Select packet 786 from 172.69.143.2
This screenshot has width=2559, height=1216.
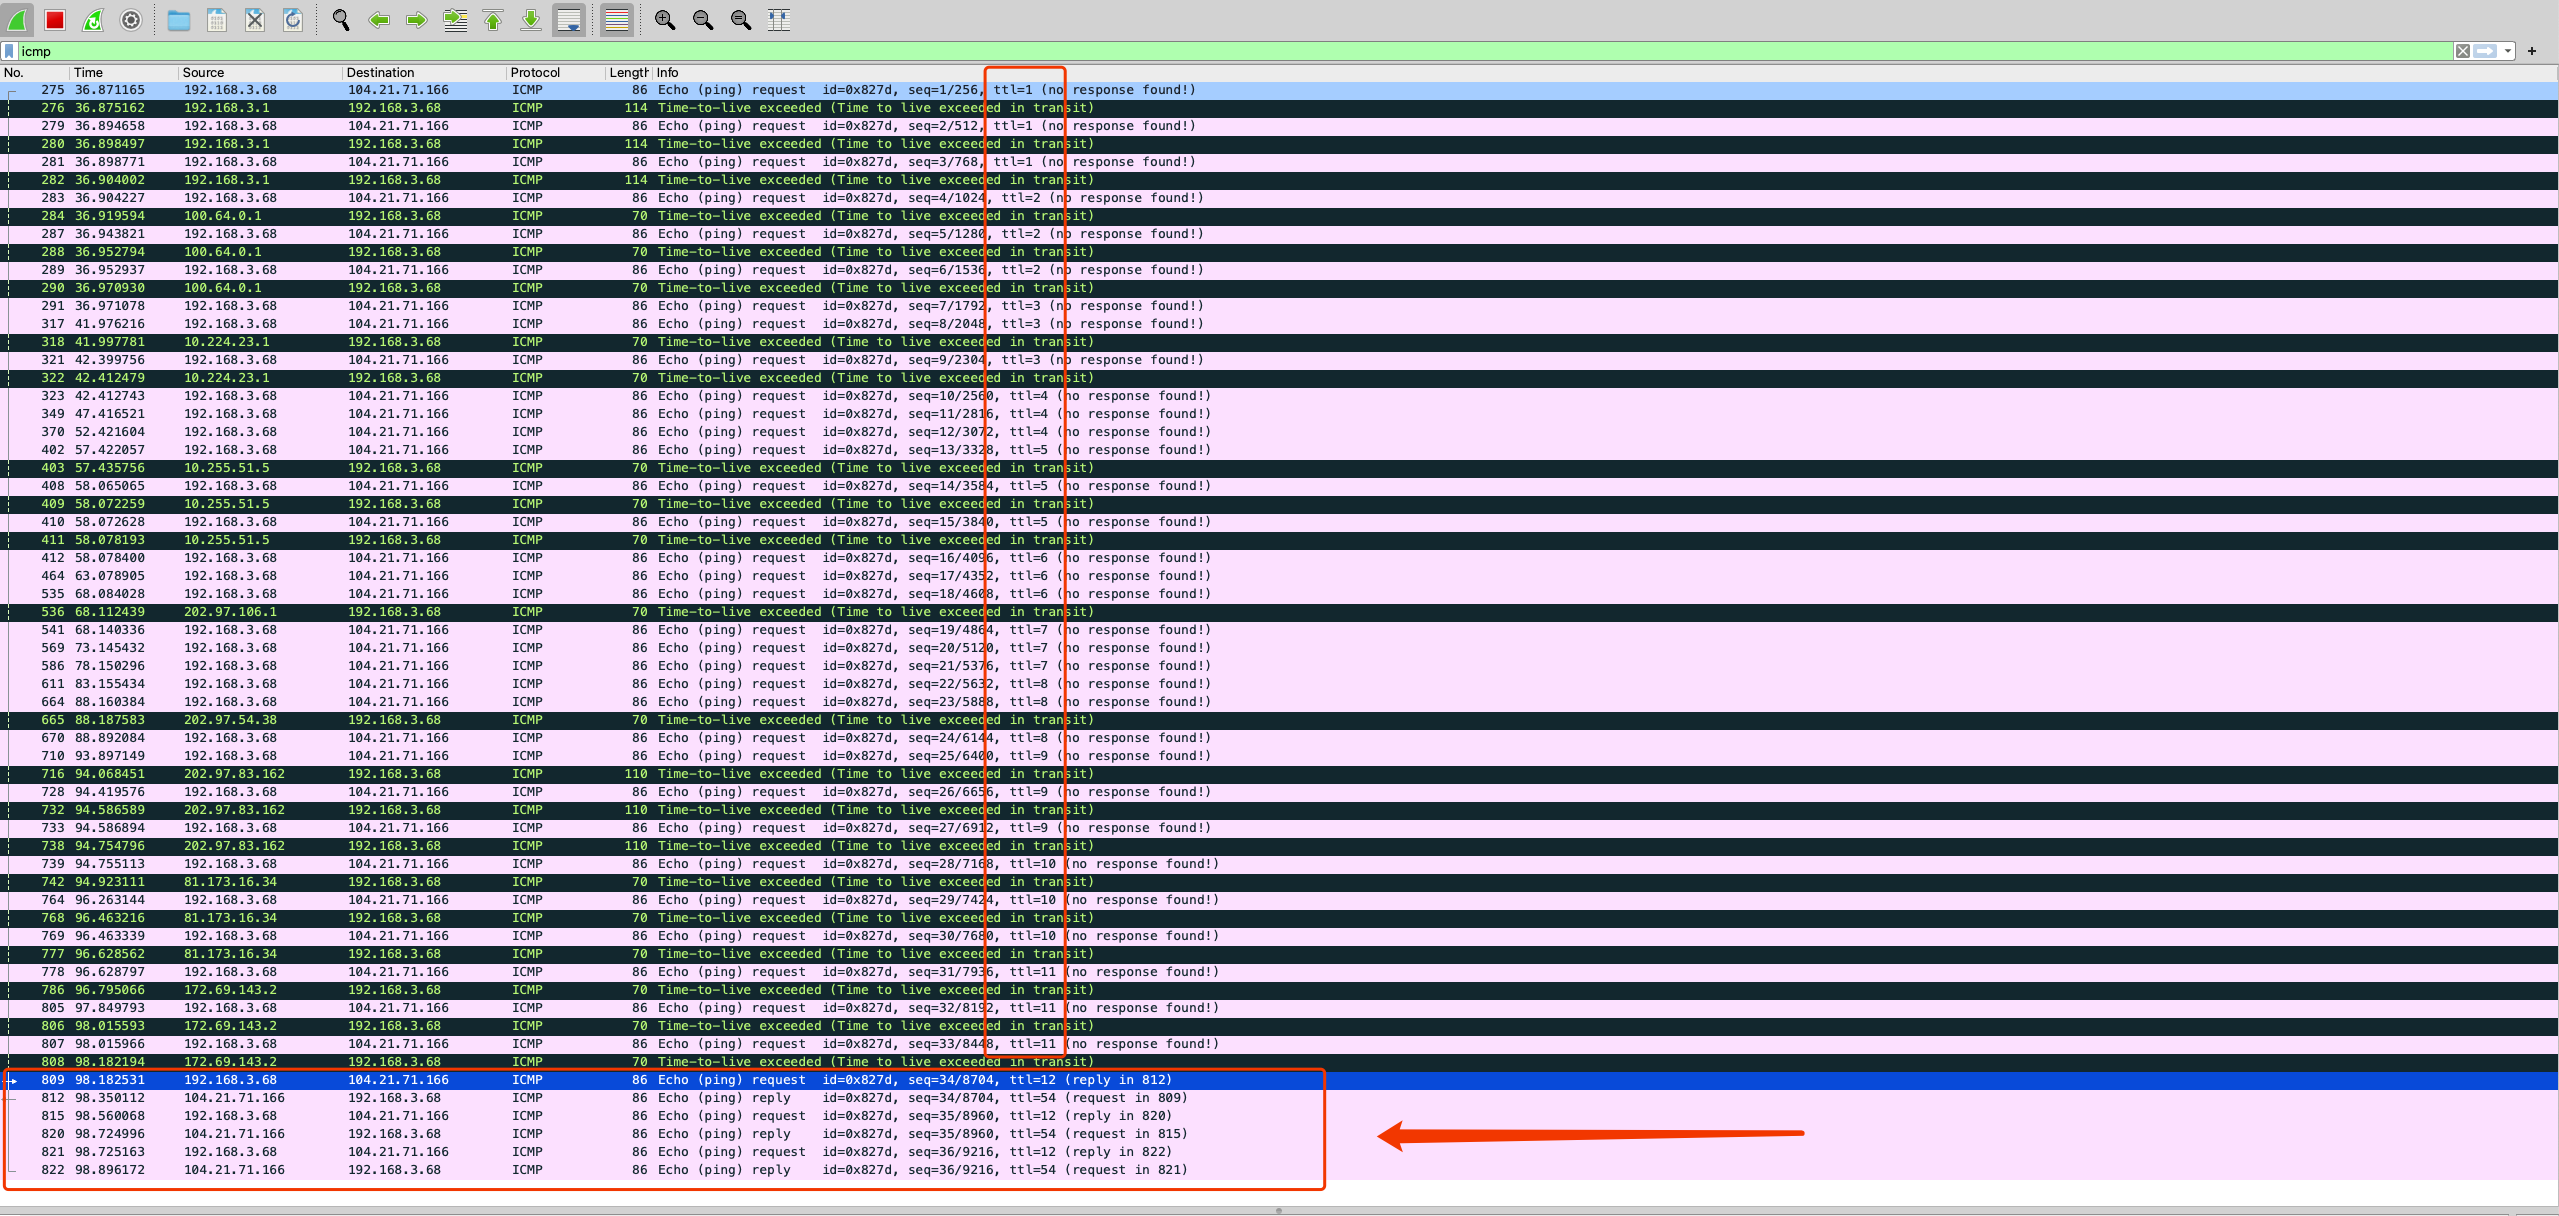(x=1279, y=990)
